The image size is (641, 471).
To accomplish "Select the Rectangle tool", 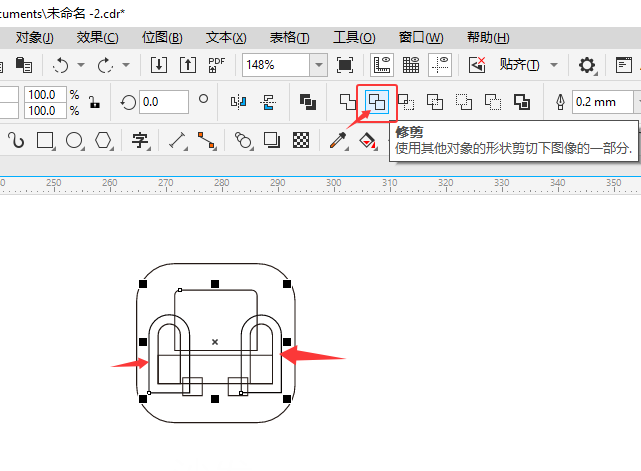I will click(x=45, y=140).
